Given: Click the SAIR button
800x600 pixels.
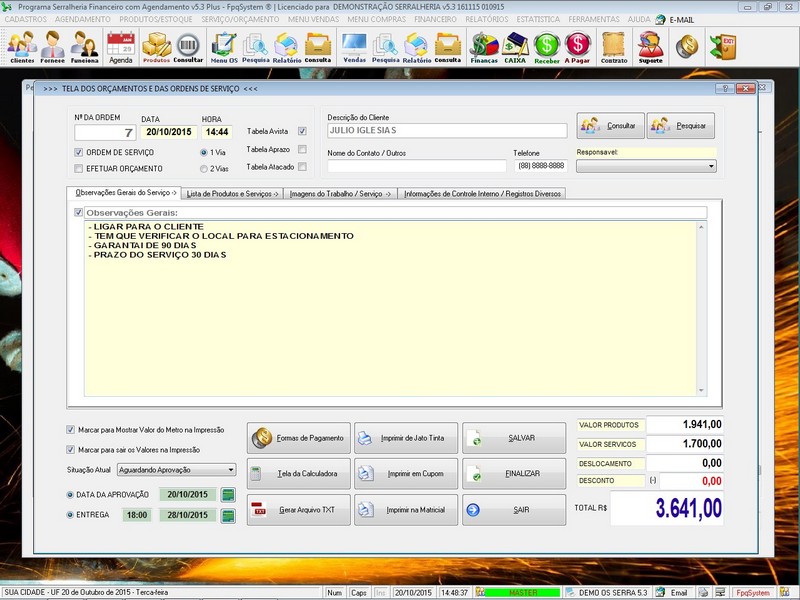Looking at the screenshot, I should (514, 510).
